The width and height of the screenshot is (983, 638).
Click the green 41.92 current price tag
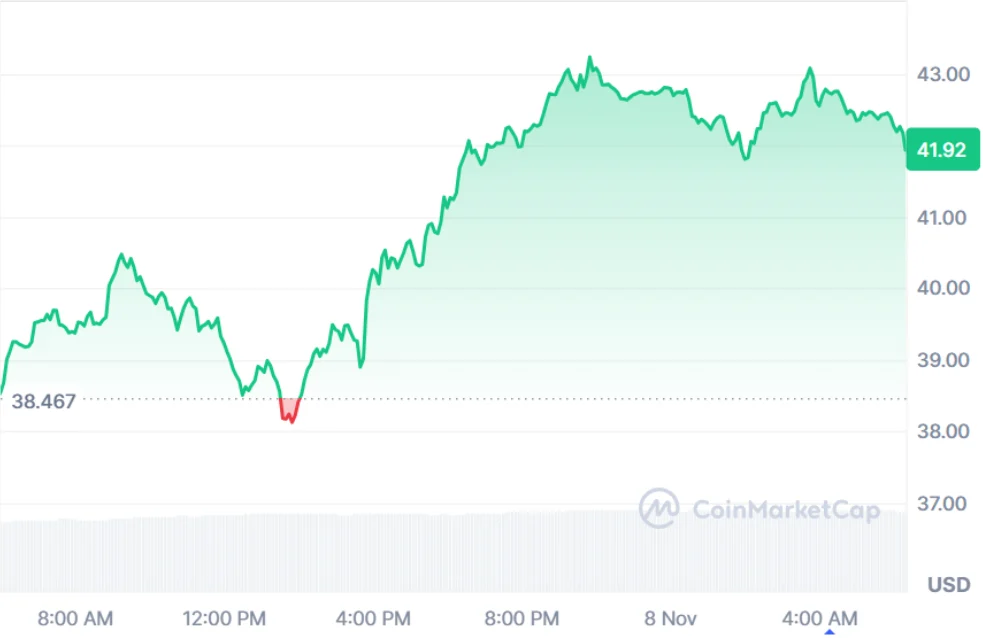942,151
